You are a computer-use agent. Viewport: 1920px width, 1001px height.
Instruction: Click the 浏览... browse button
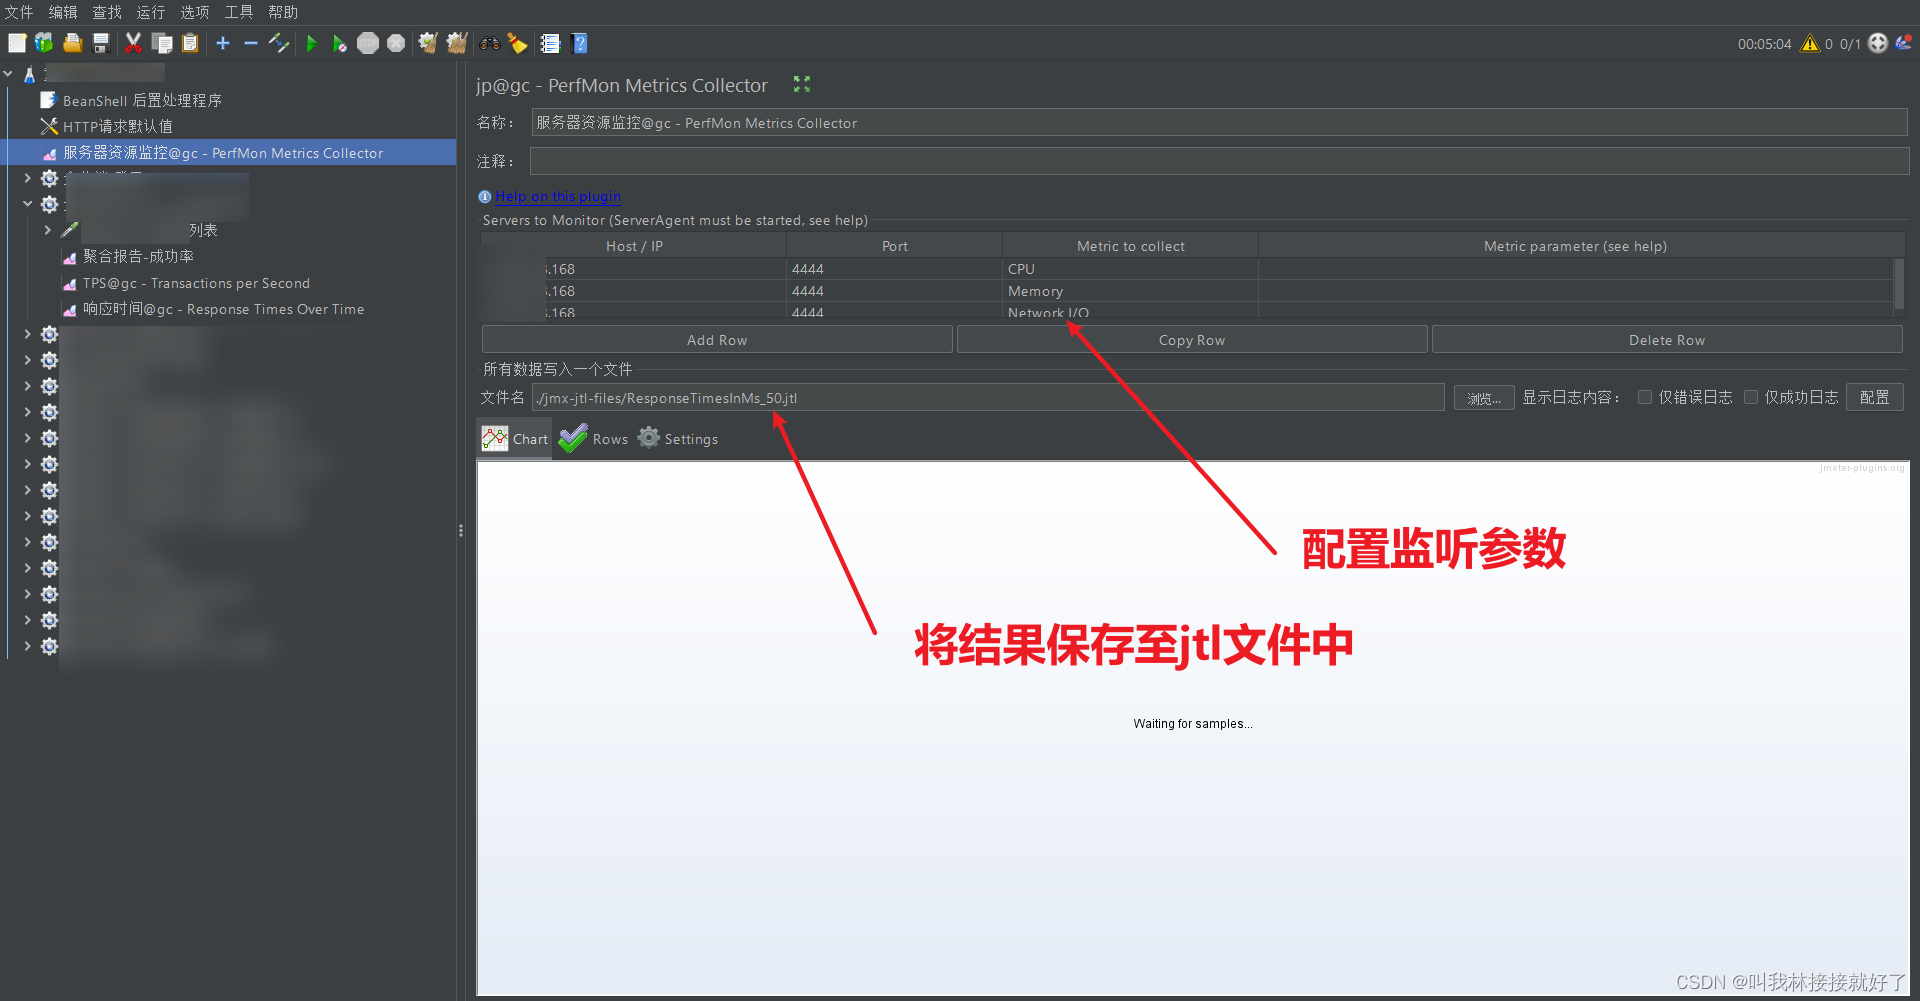[x=1484, y=398]
